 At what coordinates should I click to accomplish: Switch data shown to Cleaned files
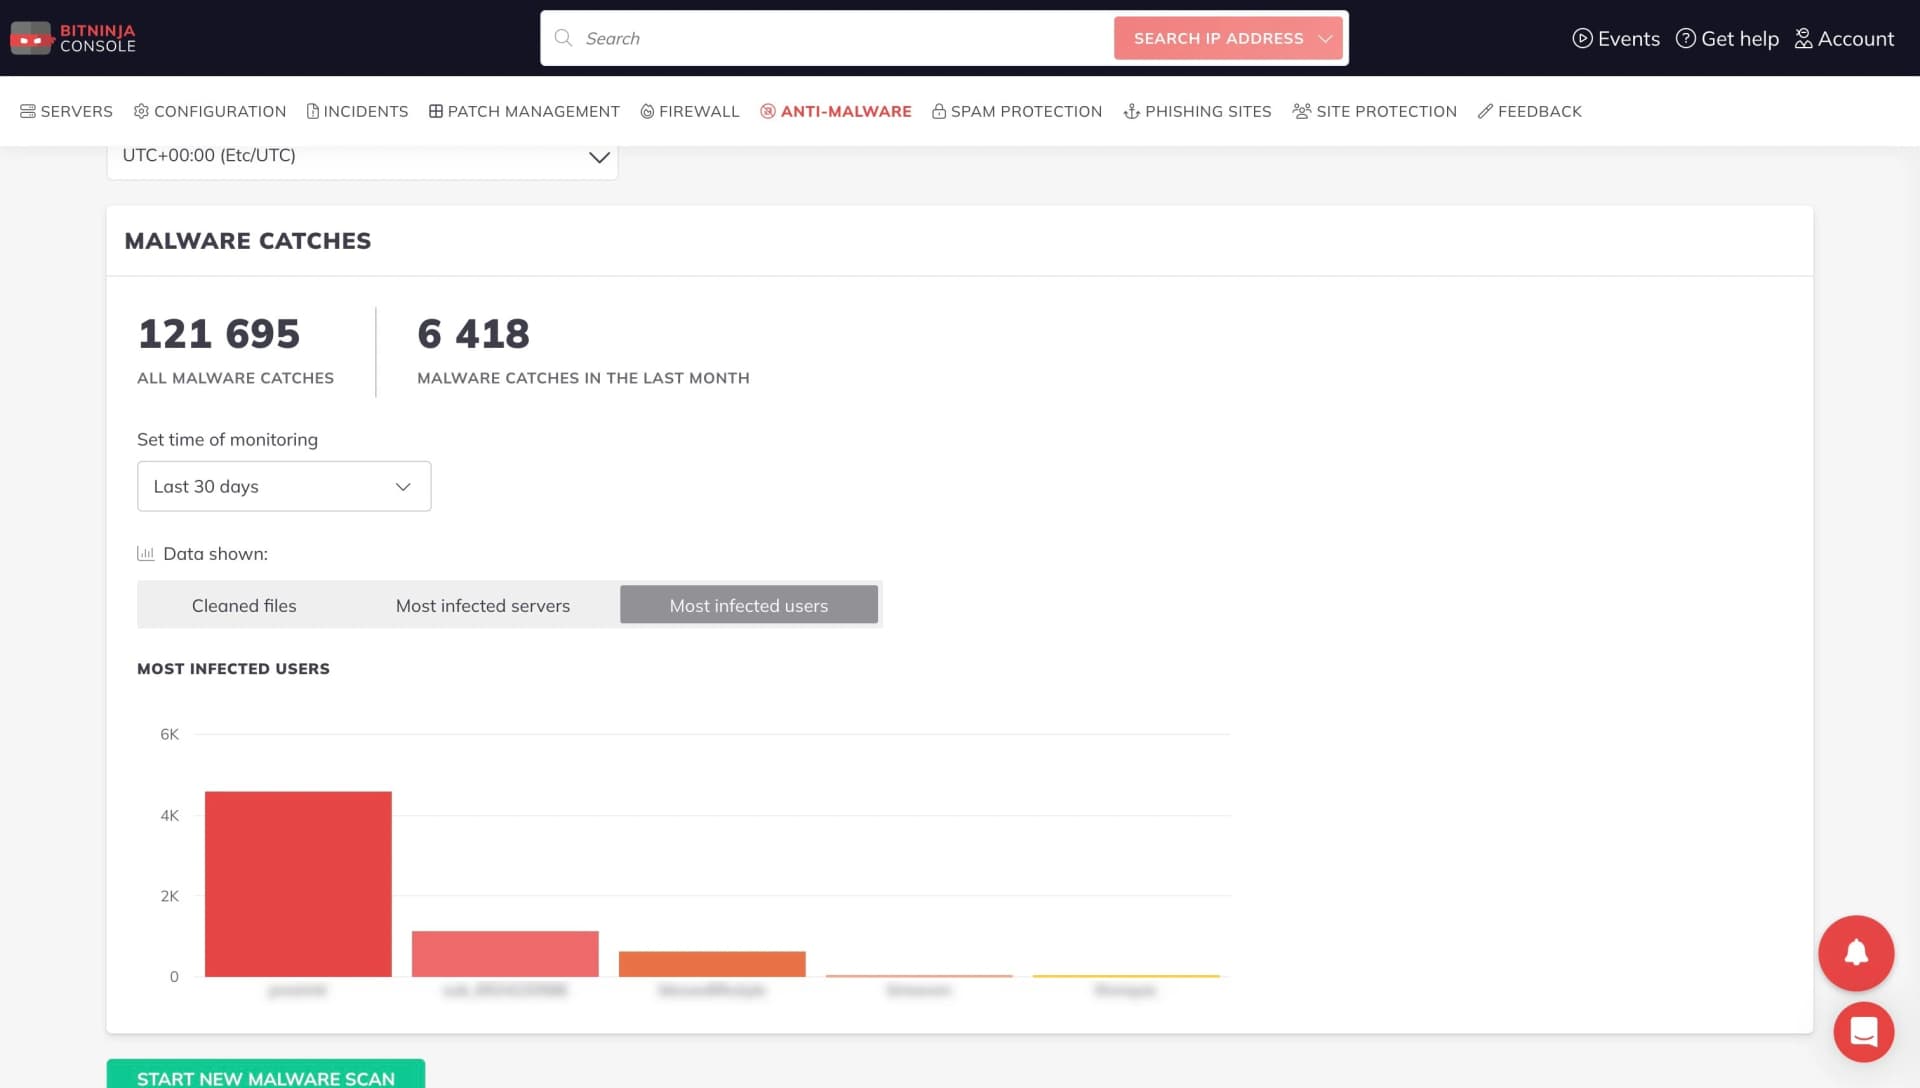[244, 605]
